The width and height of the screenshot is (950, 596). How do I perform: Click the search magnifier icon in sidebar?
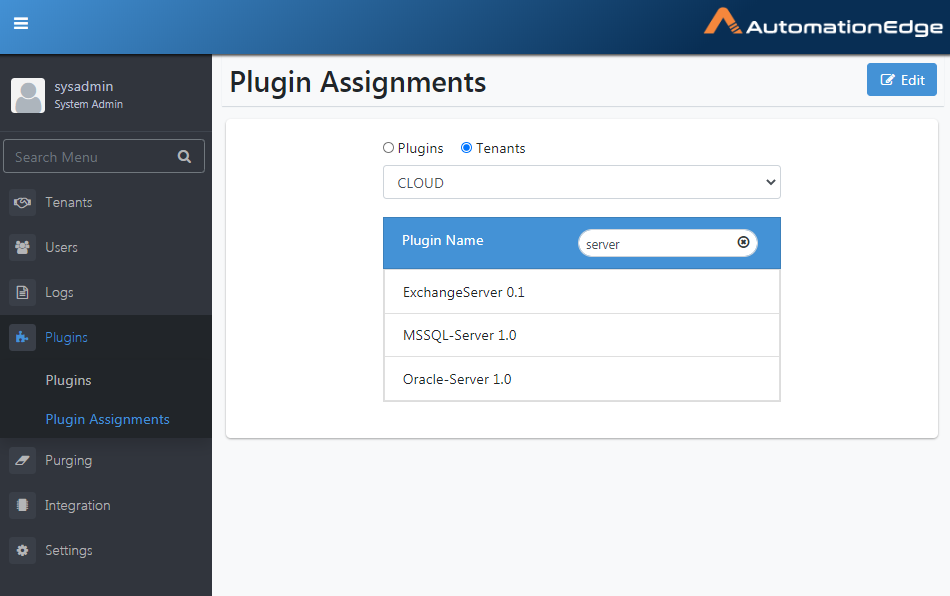pyautogui.click(x=184, y=157)
